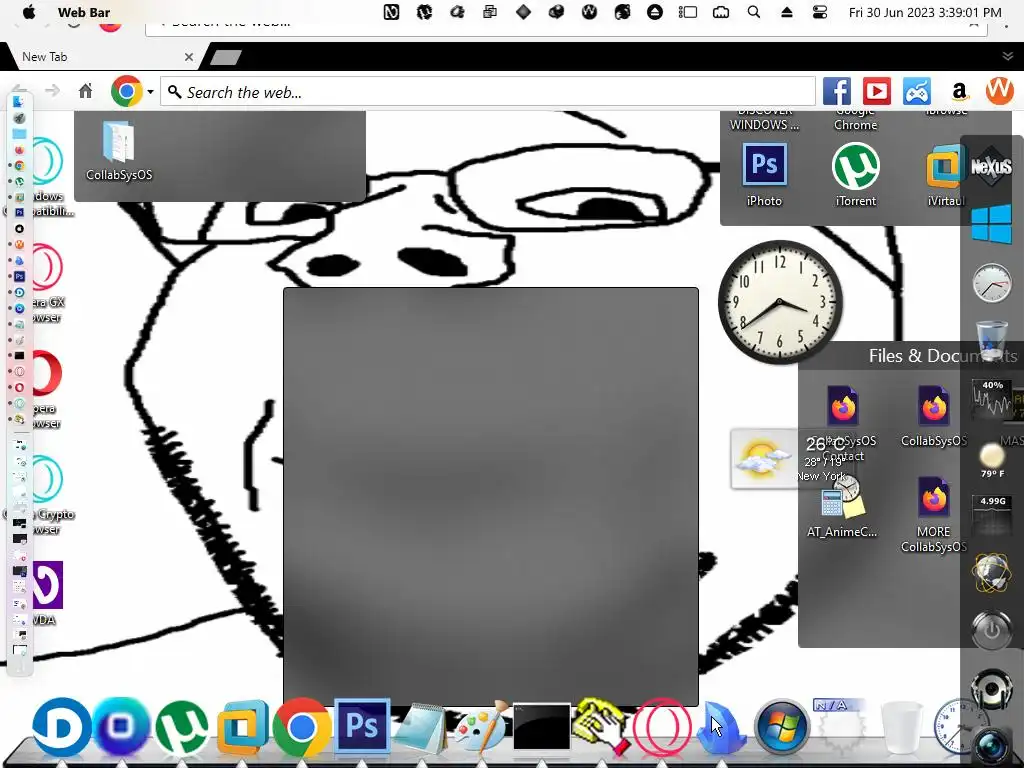Open the AT_AnimeC... calculator shortcut
This screenshot has height=768, width=1024.
(x=842, y=507)
